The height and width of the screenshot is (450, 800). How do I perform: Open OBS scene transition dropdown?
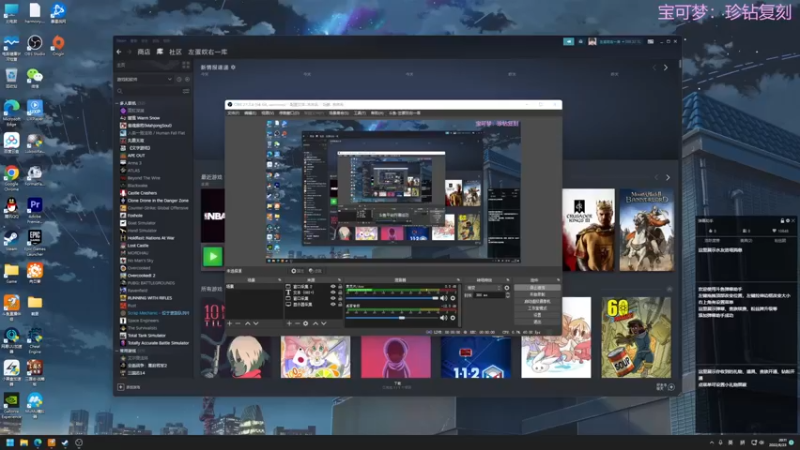click(483, 288)
